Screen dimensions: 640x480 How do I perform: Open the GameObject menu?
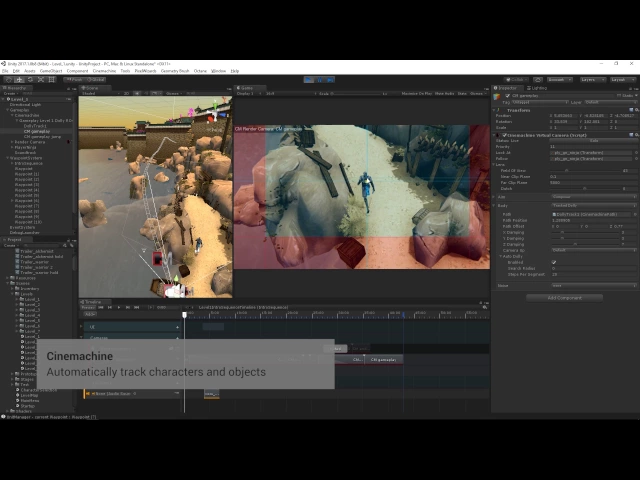[x=51, y=71]
